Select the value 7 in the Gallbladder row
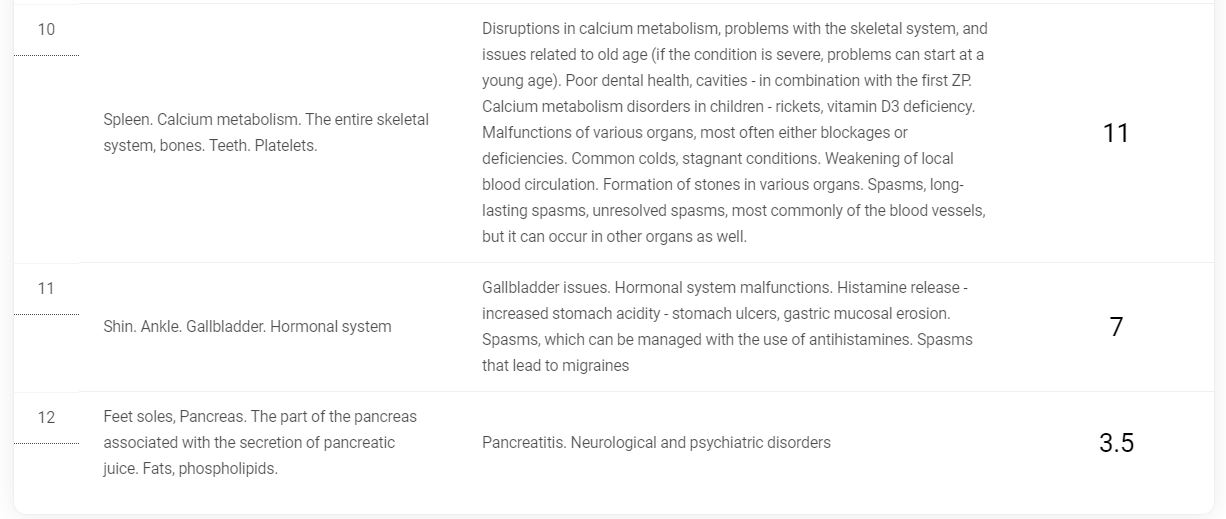 point(1116,327)
